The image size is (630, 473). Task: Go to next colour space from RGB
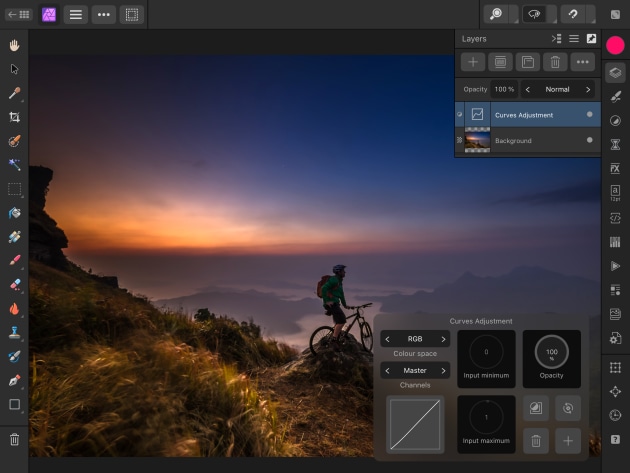pyautogui.click(x=443, y=339)
